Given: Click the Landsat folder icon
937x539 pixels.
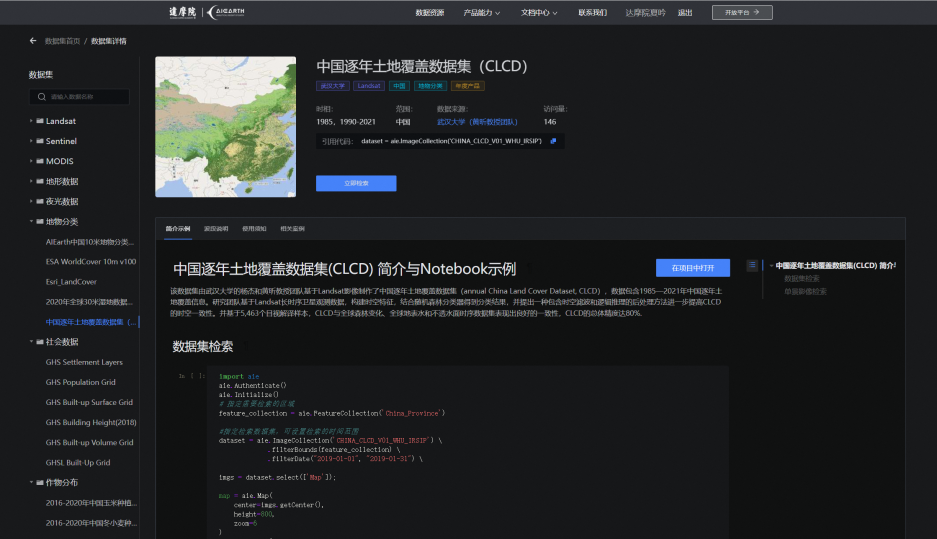Looking at the screenshot, I should click(x=40, y=121).
